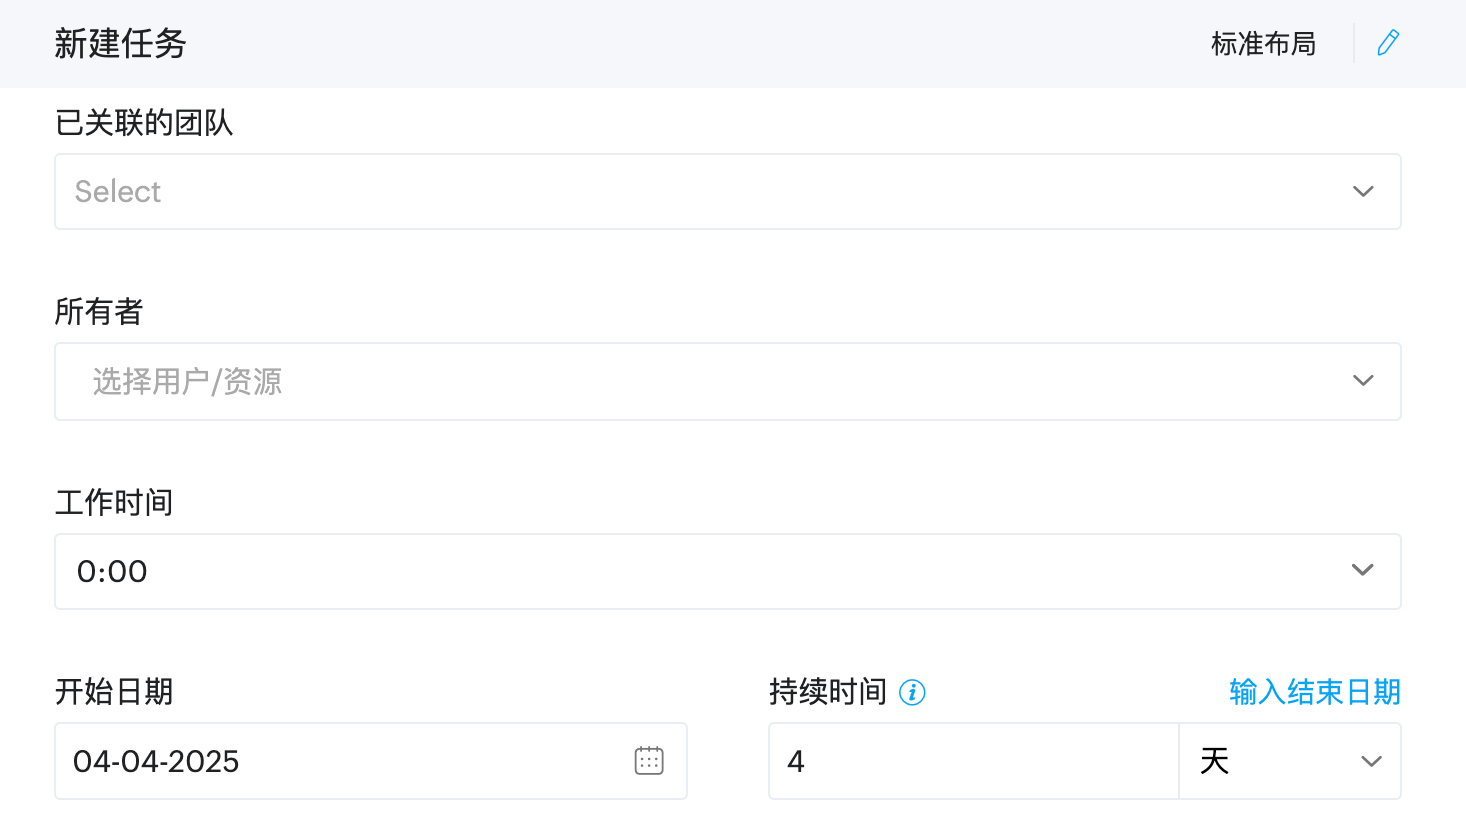Click the 持续时间 field label
This screenshot has height=827, width=1466.
click(x=827, y=692)
